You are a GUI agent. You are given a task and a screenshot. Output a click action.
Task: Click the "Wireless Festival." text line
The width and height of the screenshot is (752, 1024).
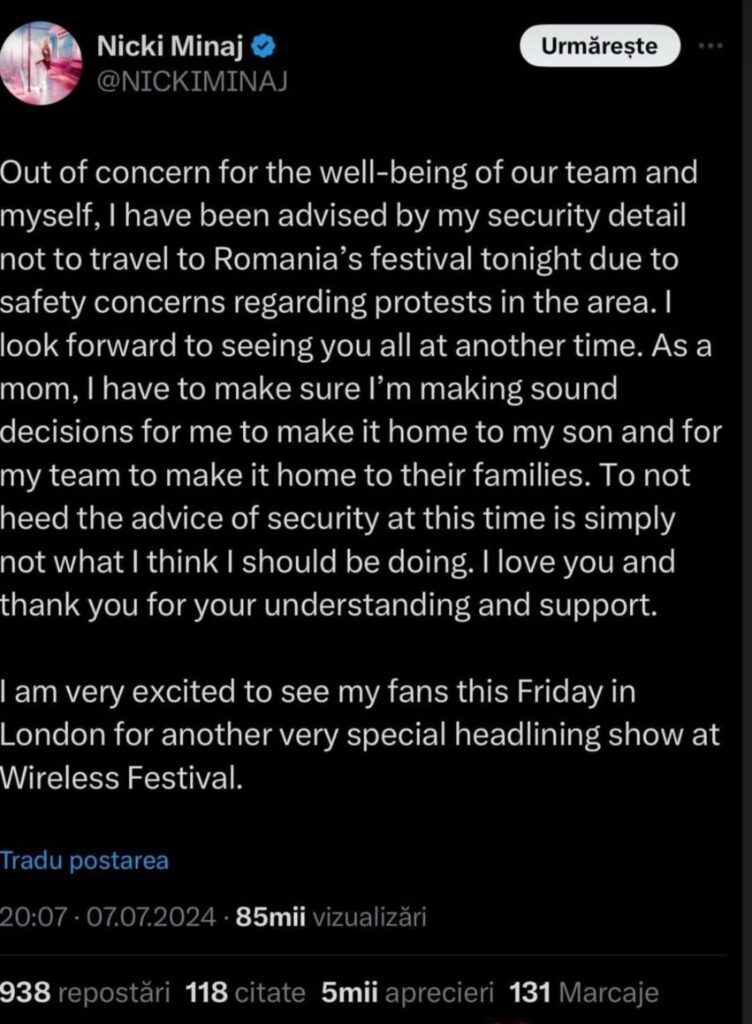click(x=122, y=777)
